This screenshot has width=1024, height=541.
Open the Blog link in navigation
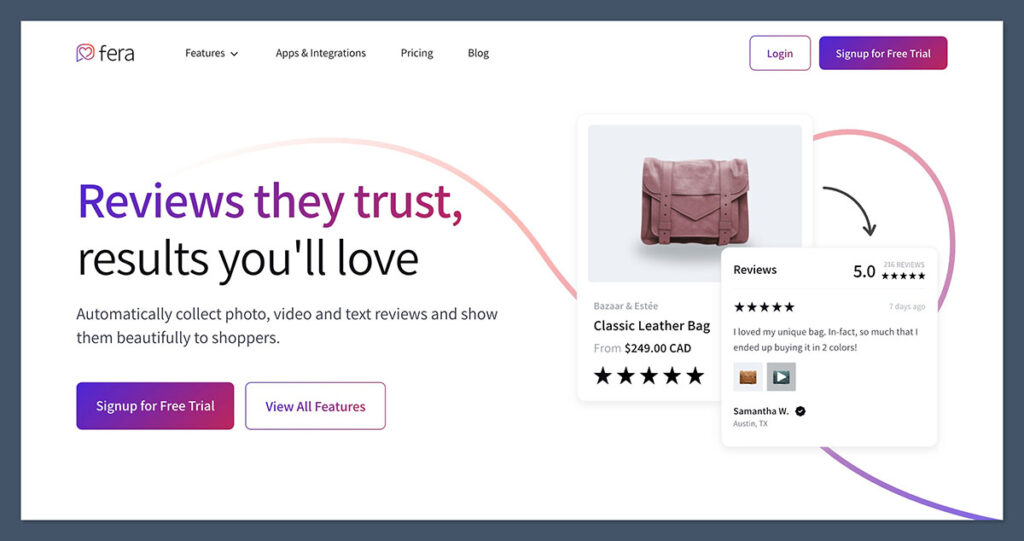click(x=478, y=53)
